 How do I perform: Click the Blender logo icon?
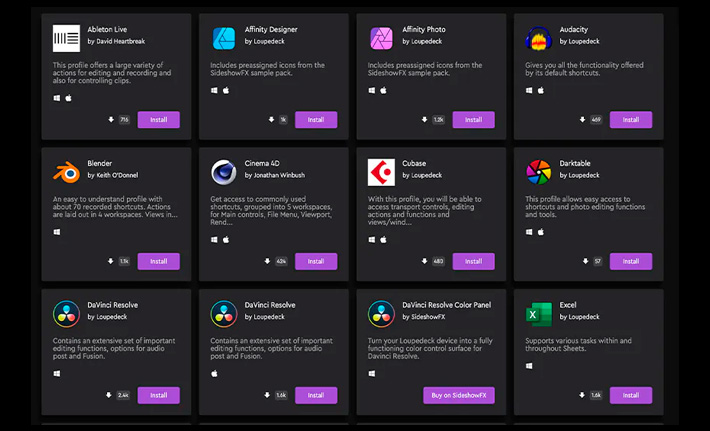67,172
